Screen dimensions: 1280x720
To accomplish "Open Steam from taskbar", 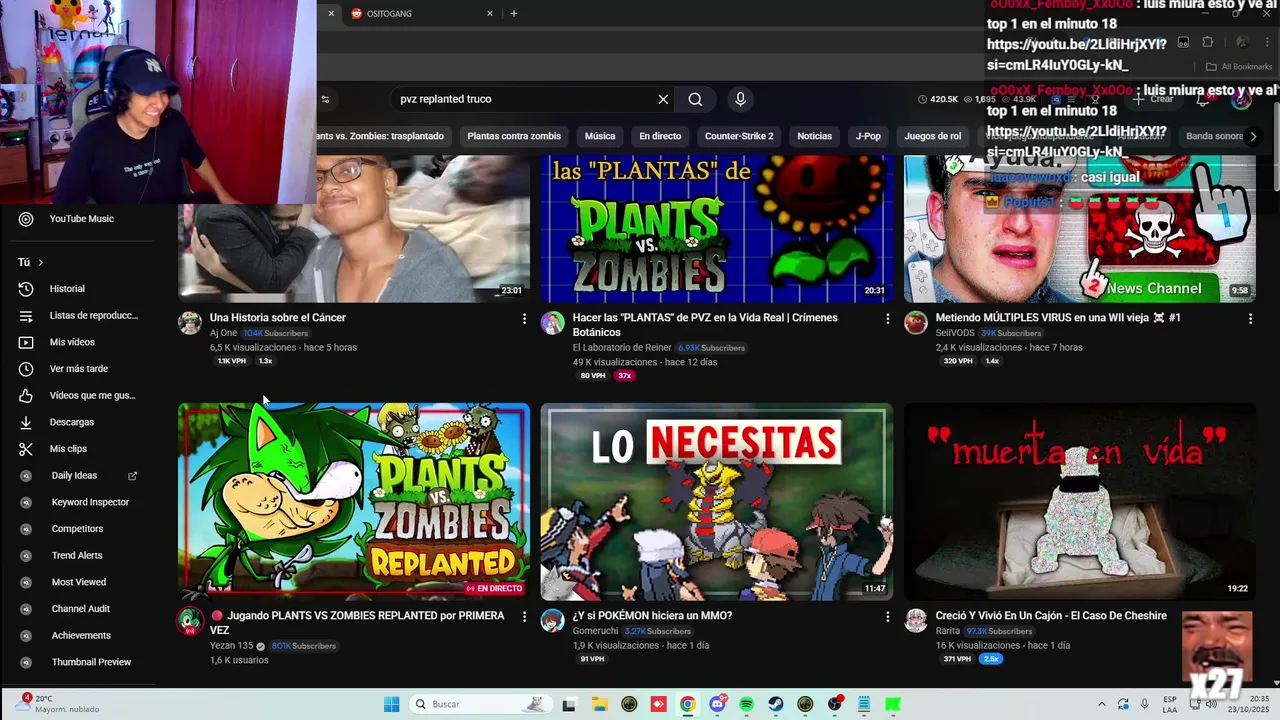I will 776,704.
